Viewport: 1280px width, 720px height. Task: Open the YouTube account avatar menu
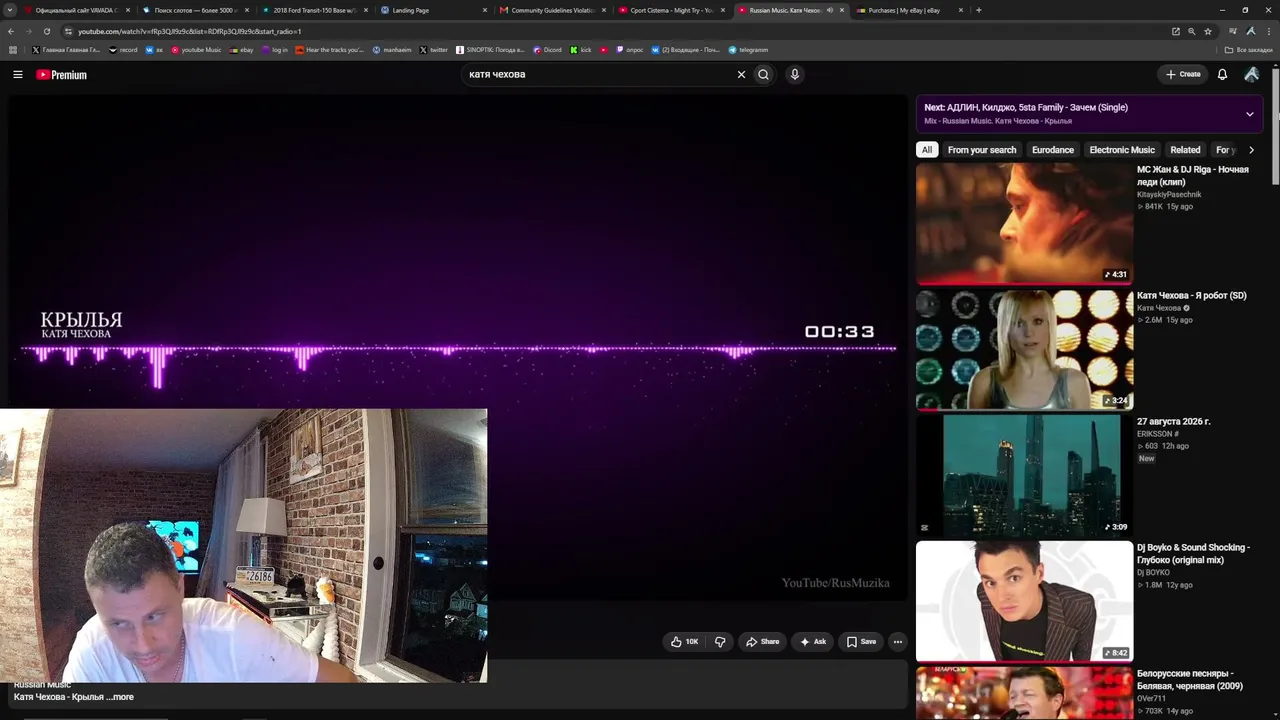[1251, 74]
